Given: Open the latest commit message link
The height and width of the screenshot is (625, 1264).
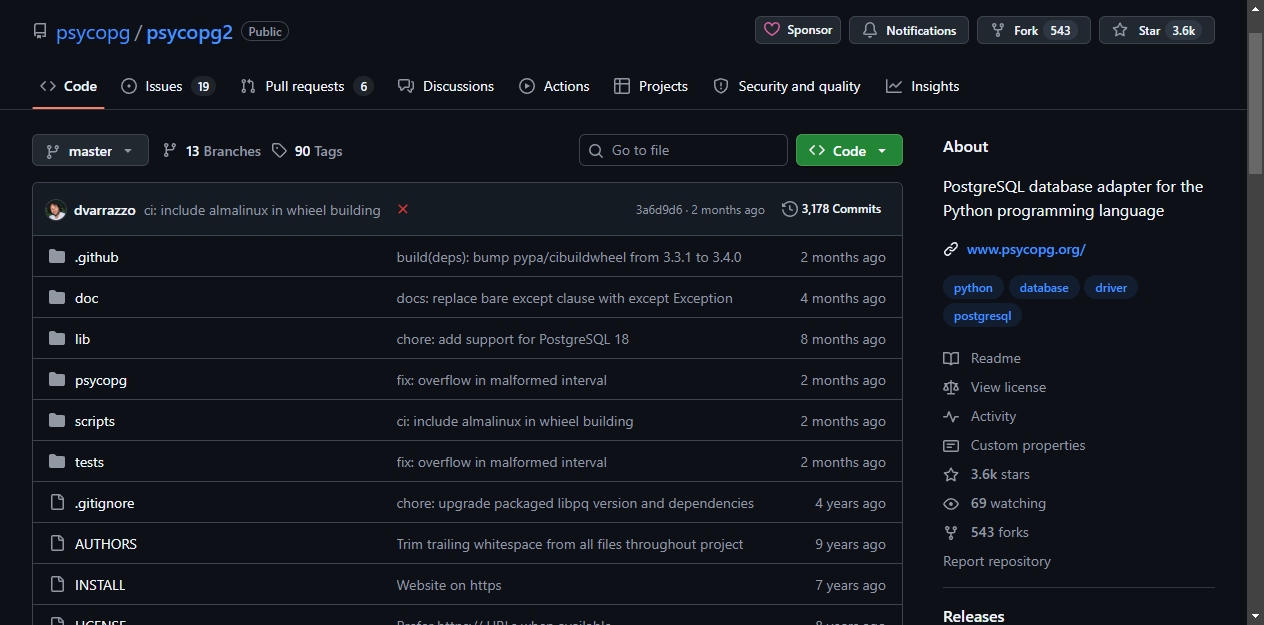Looking at the screenshot, I should coord(262,210).
